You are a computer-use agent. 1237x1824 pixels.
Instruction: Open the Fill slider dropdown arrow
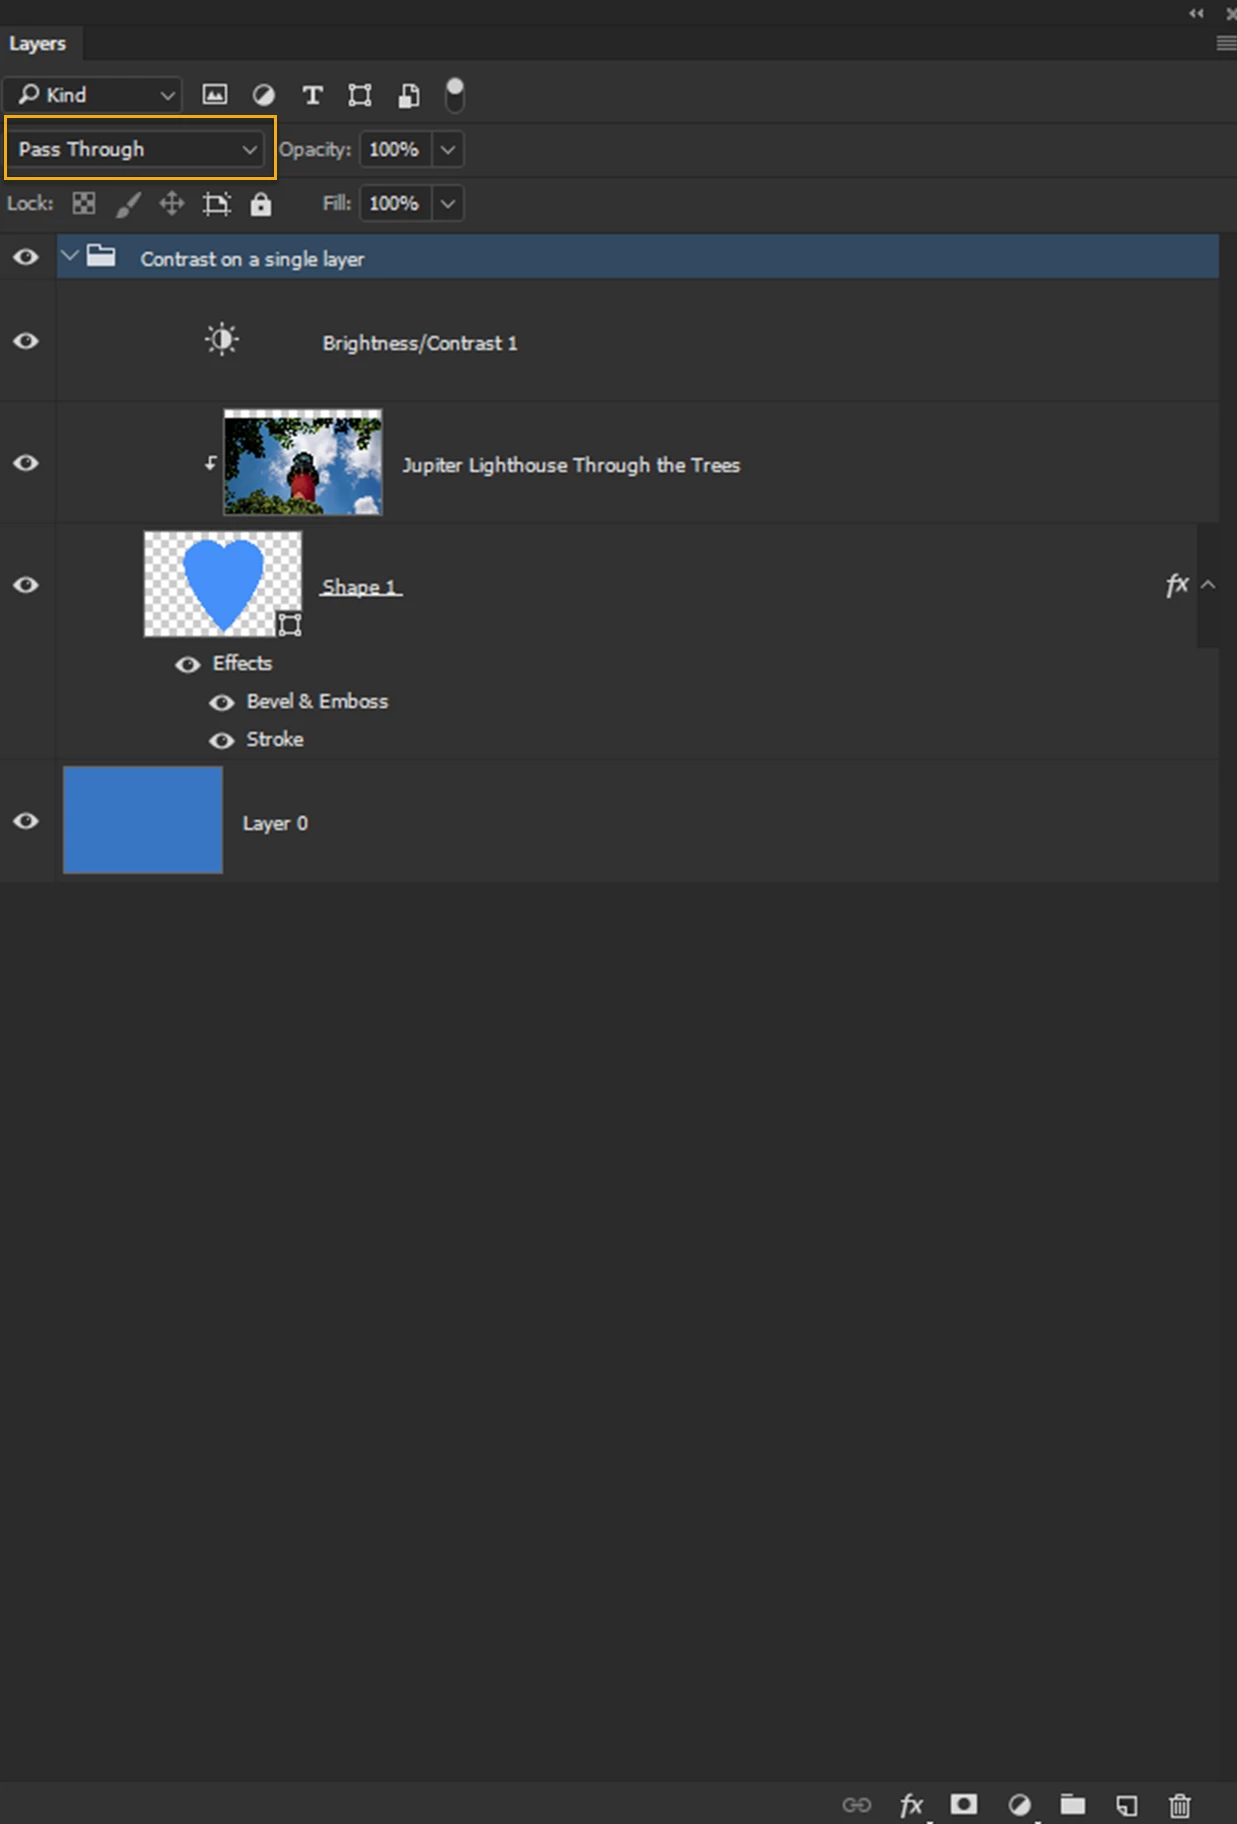tap(448, 204)
